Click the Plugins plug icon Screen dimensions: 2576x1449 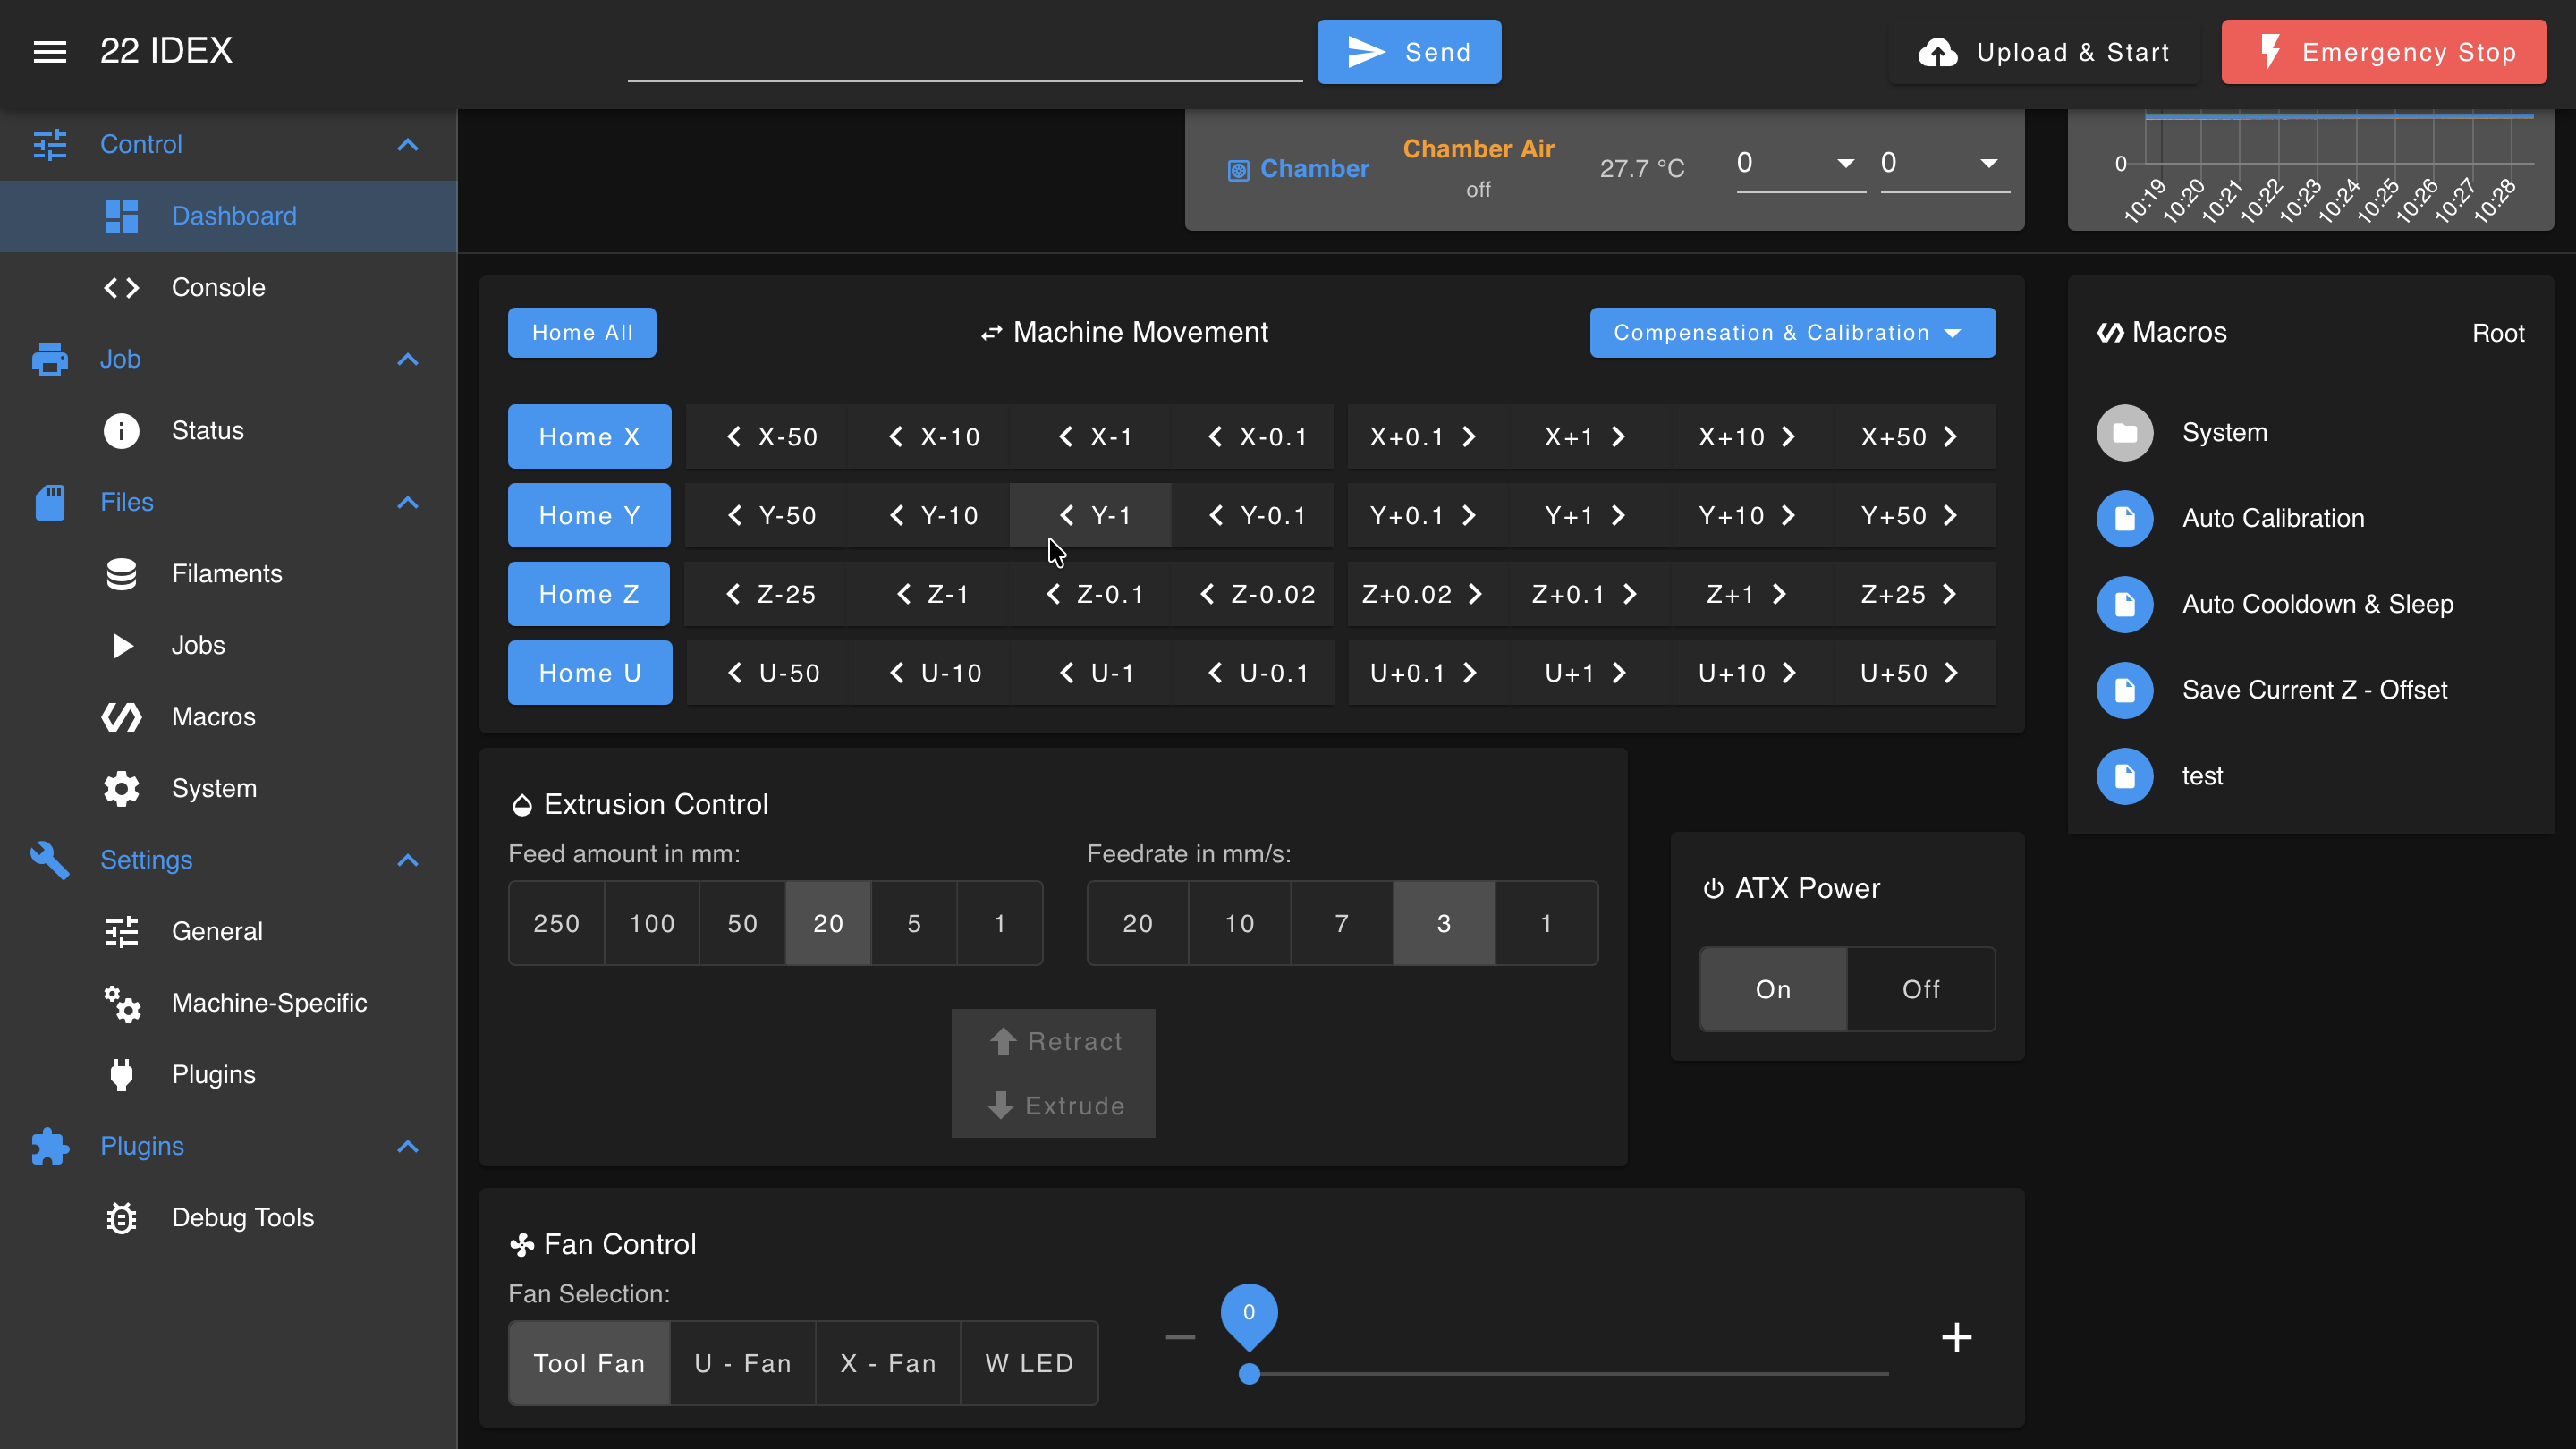pos(121,1075)
